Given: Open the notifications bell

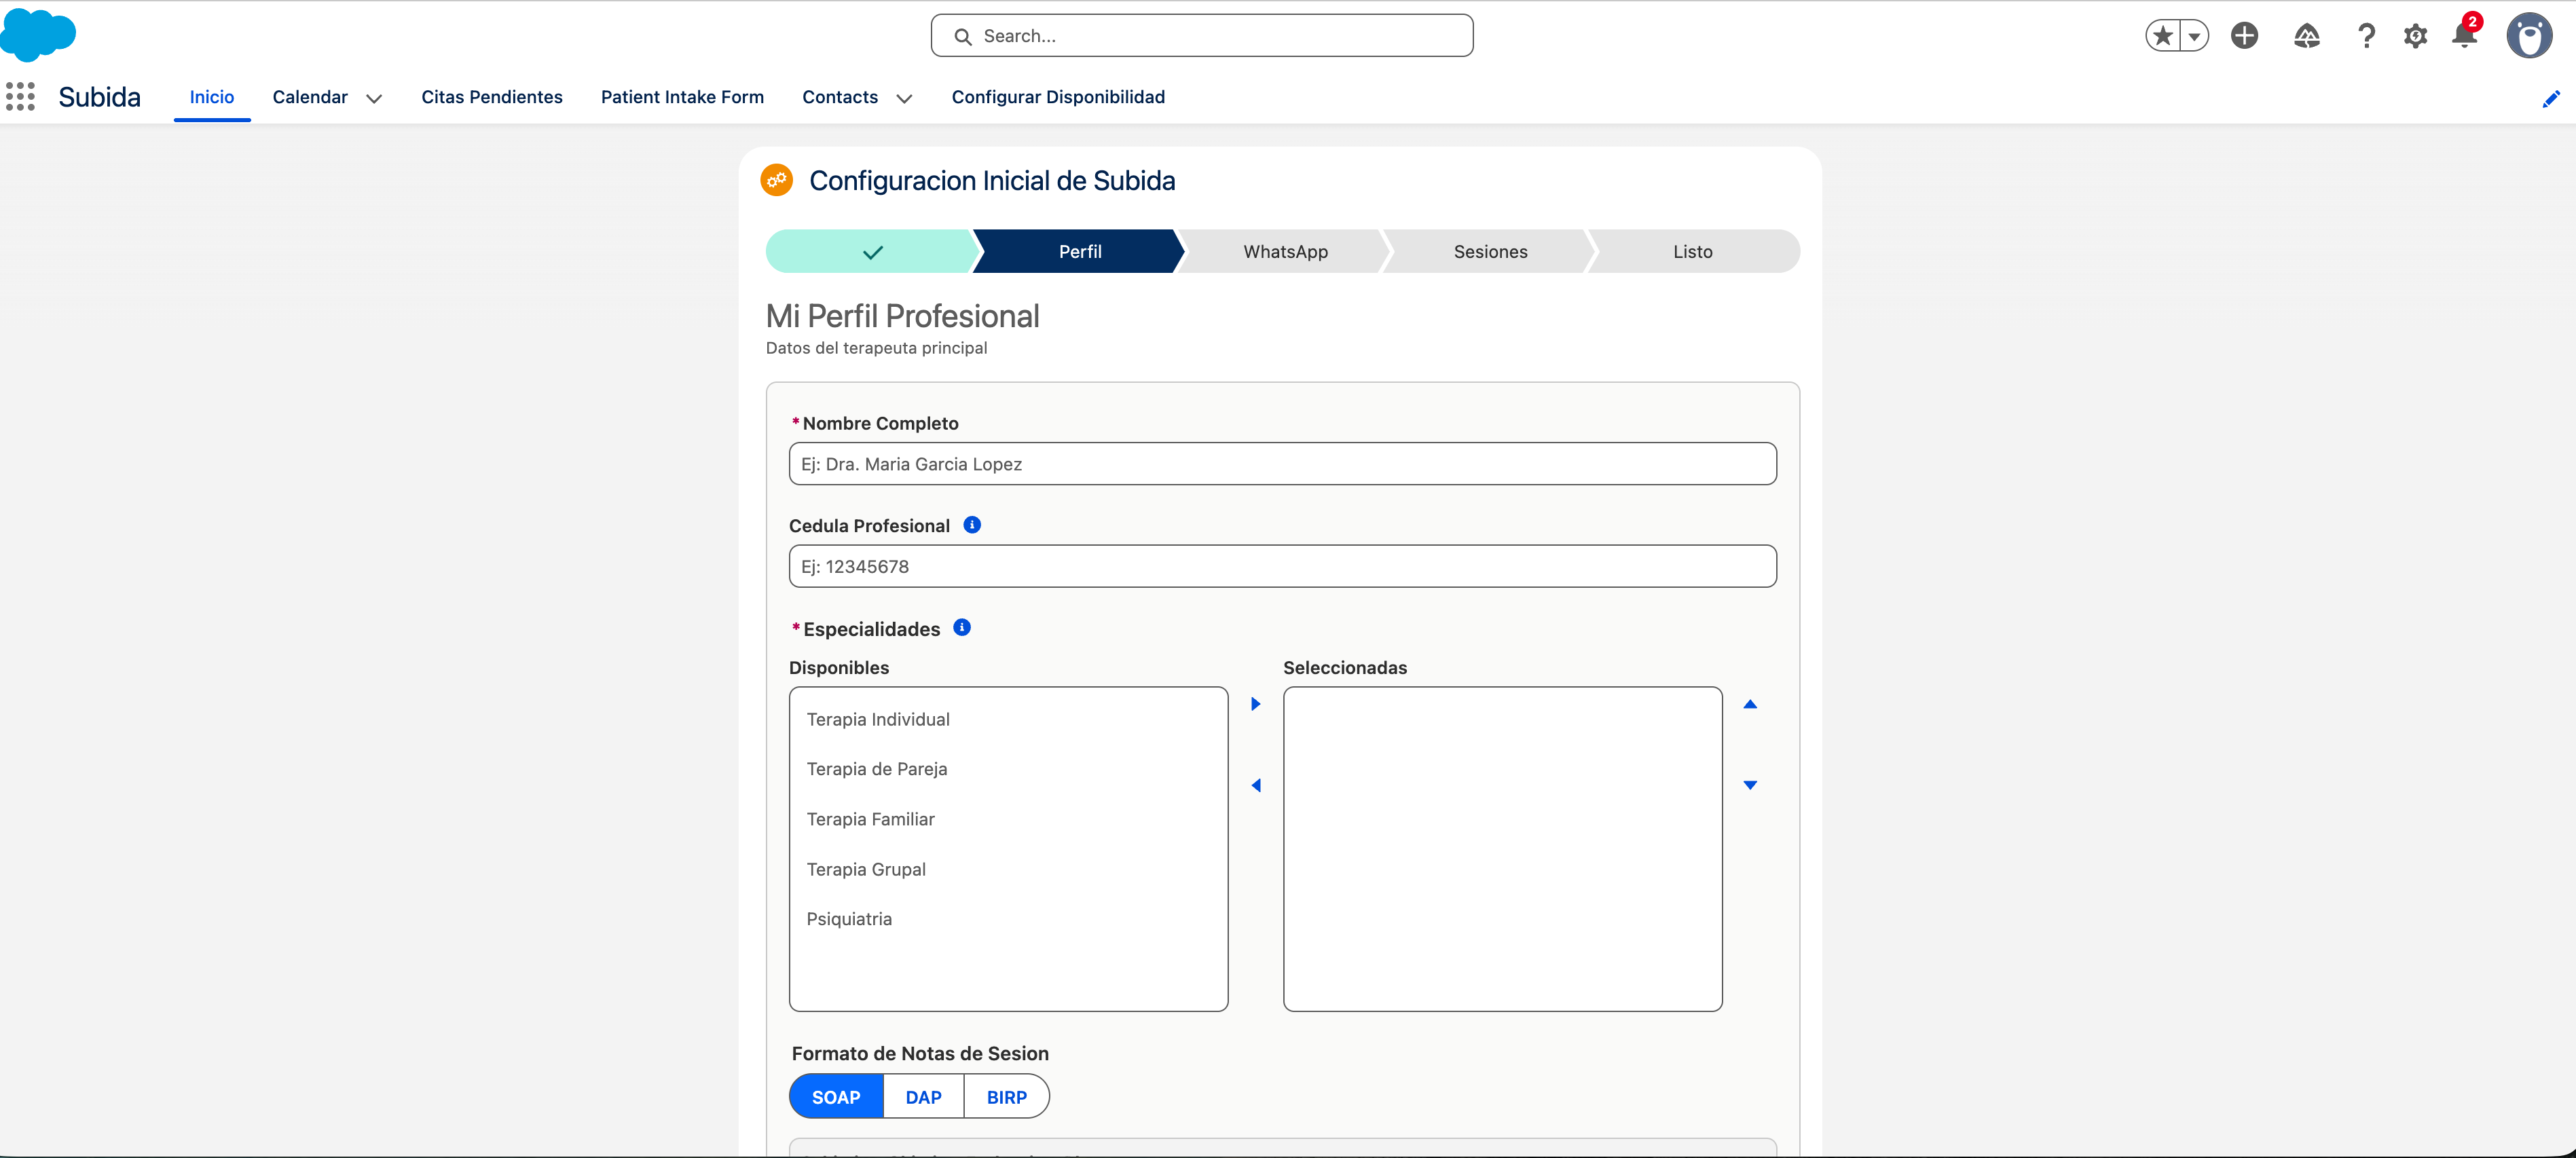Looking at the screenshot, I should [2464, 35].
